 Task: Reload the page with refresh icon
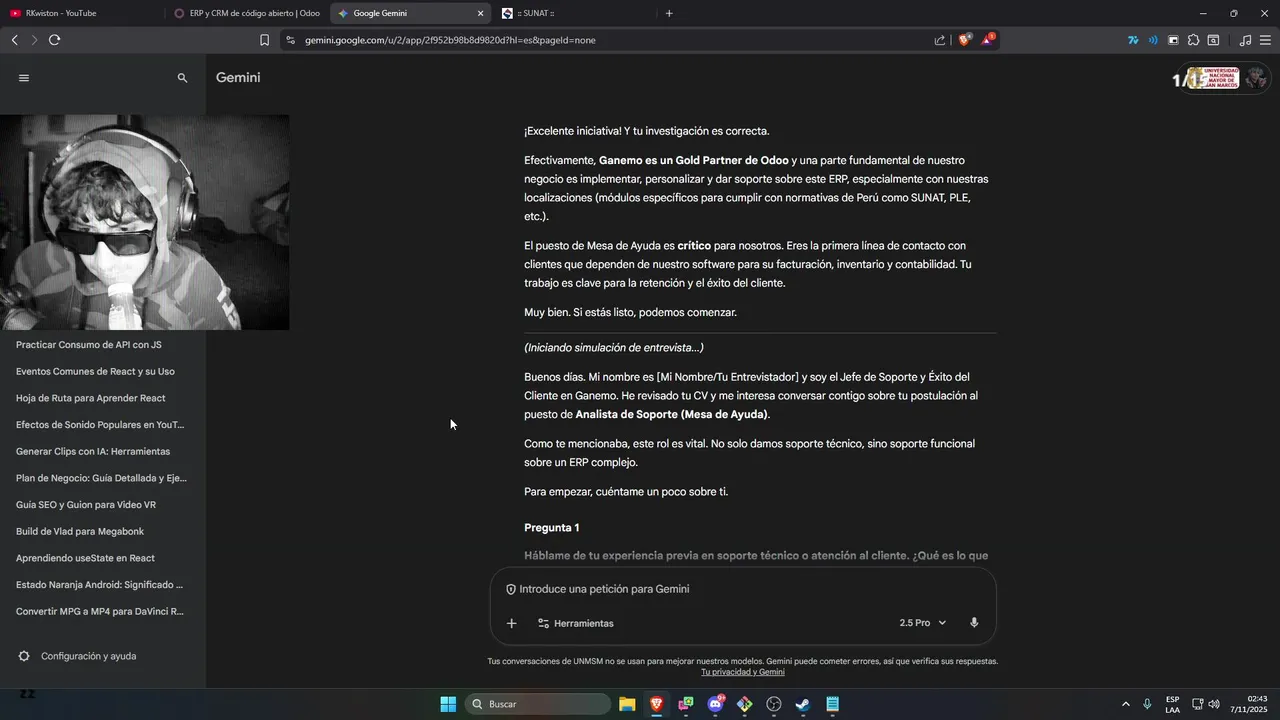[x=54, y=40]
